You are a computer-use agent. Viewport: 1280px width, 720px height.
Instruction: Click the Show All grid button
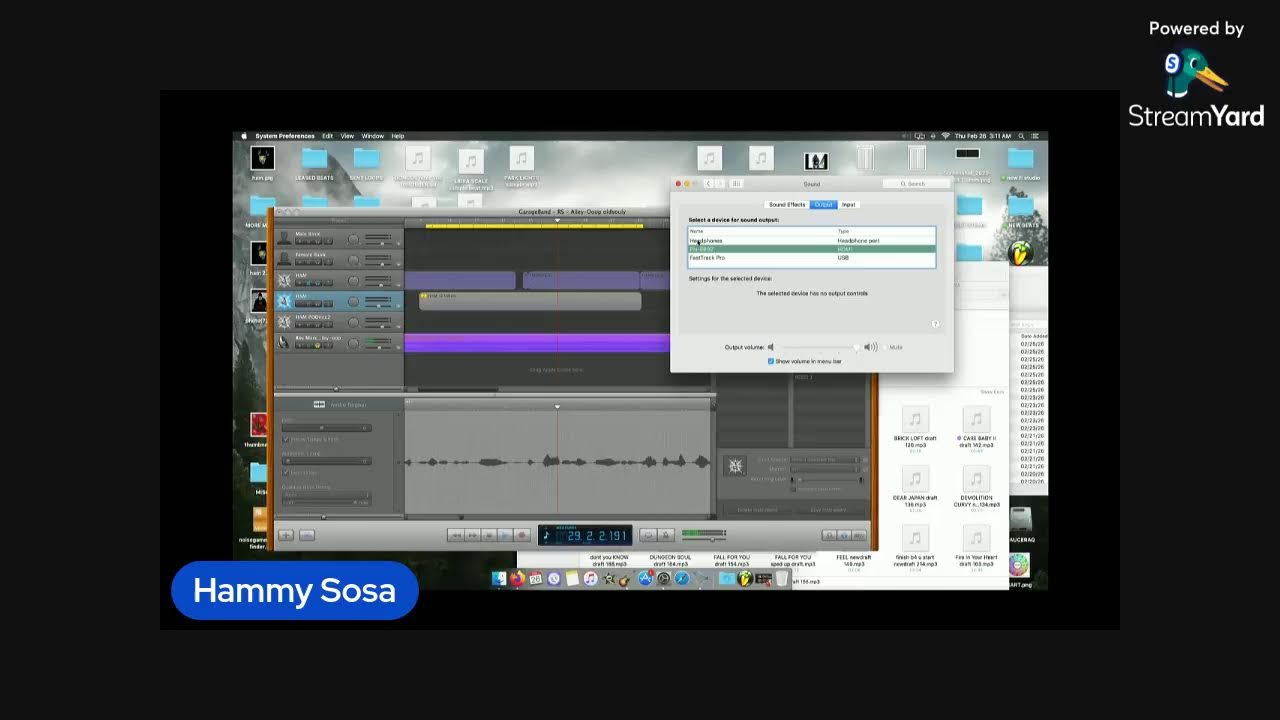[x=736, y=184]
